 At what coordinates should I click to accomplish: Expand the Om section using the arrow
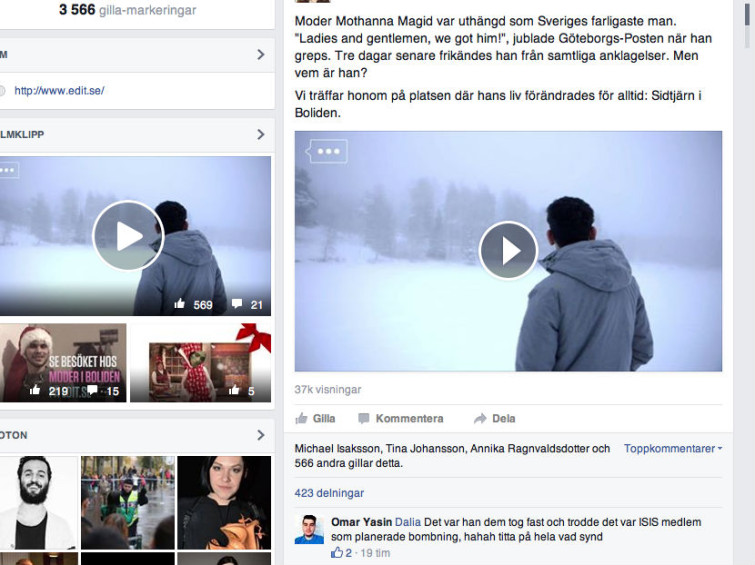pyautogui.click(x=260, y=54)
